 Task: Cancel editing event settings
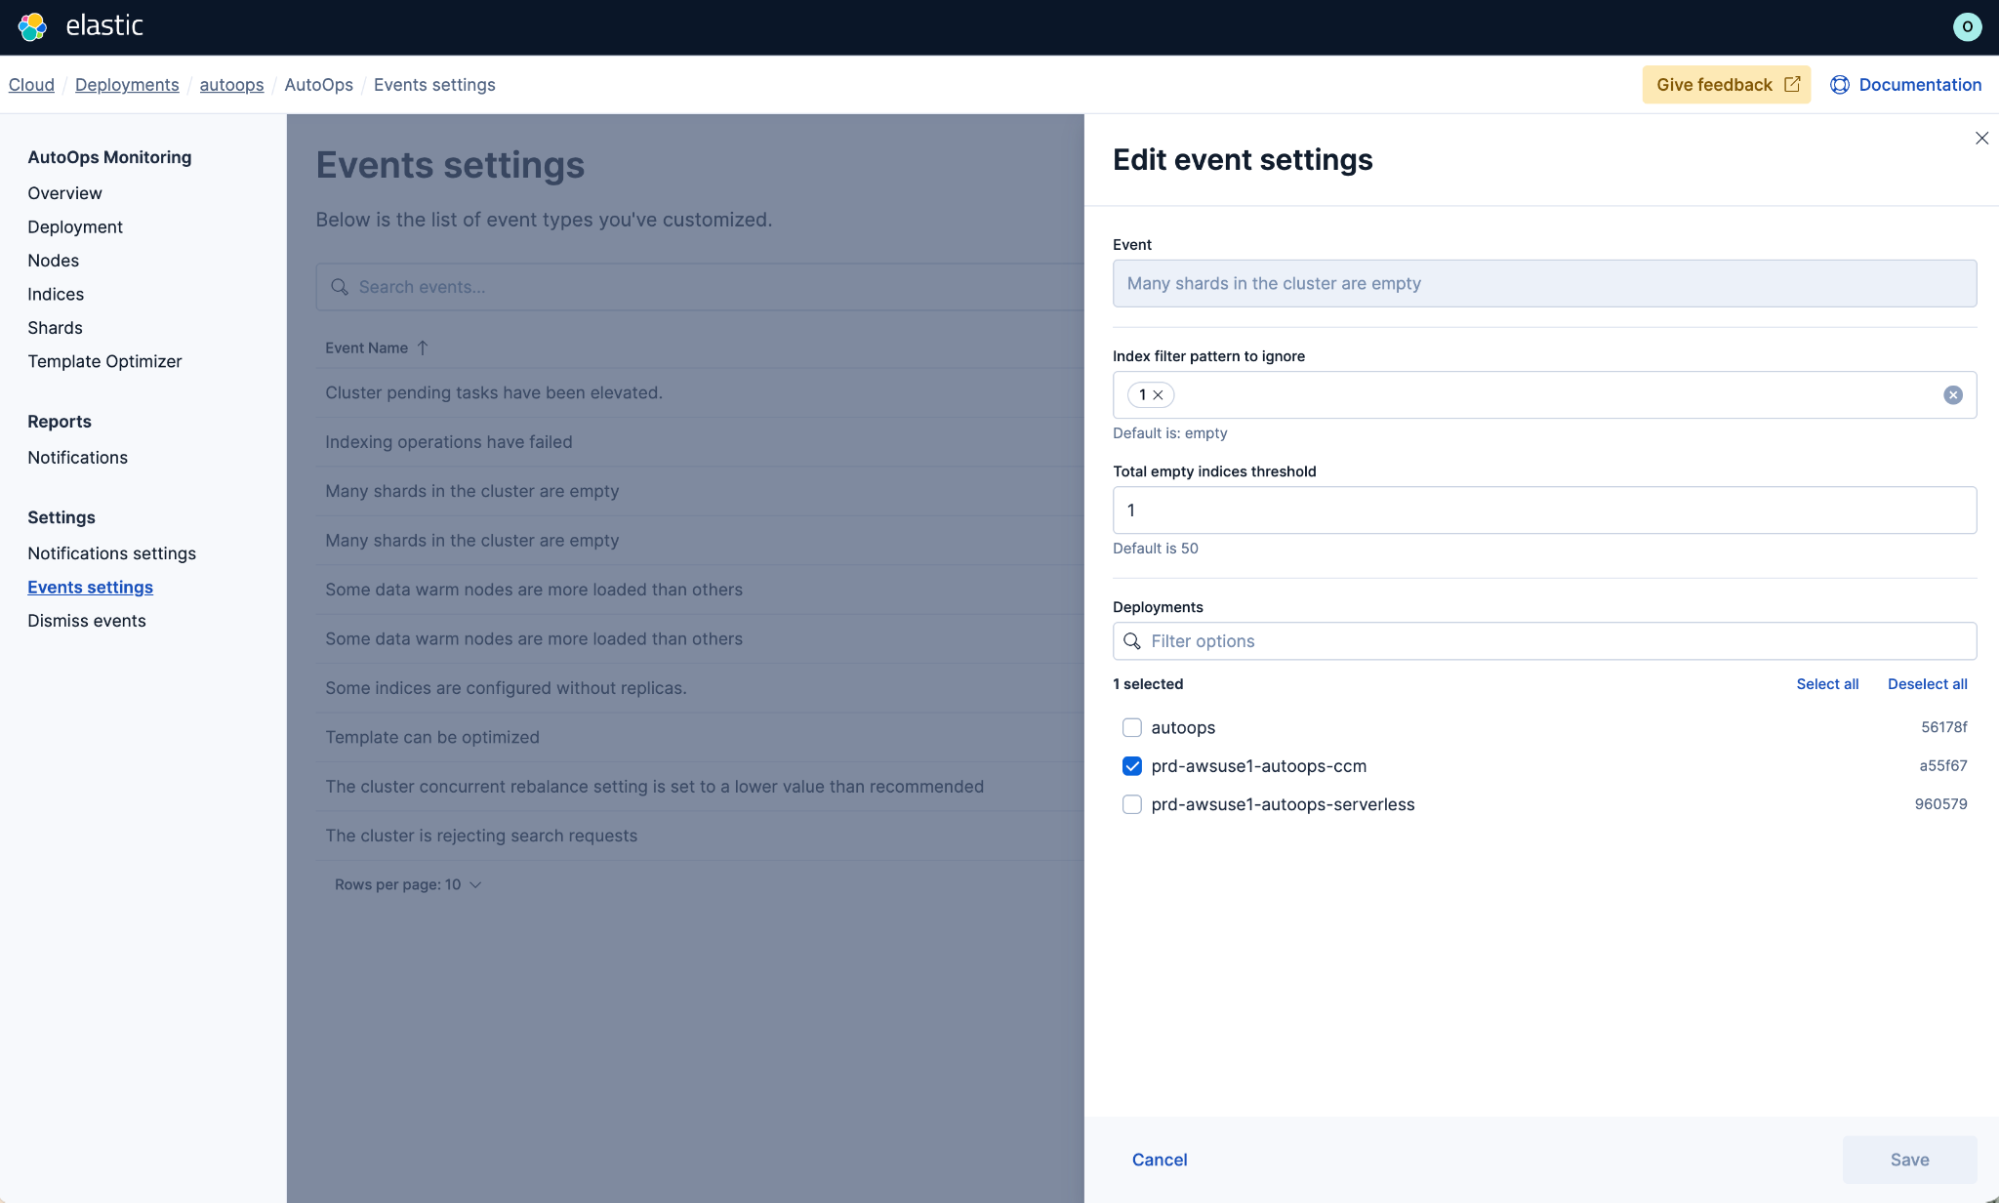[x=1159, y=1159]
